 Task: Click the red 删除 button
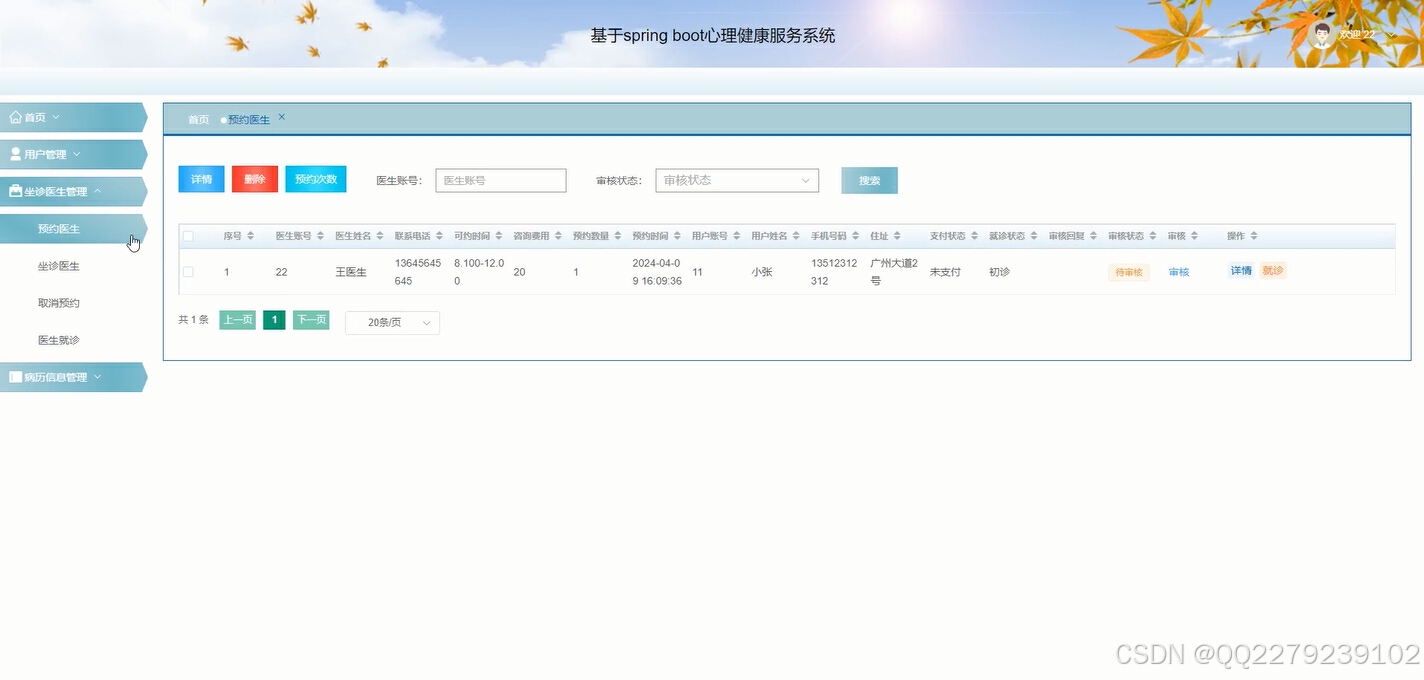[254, 179]
